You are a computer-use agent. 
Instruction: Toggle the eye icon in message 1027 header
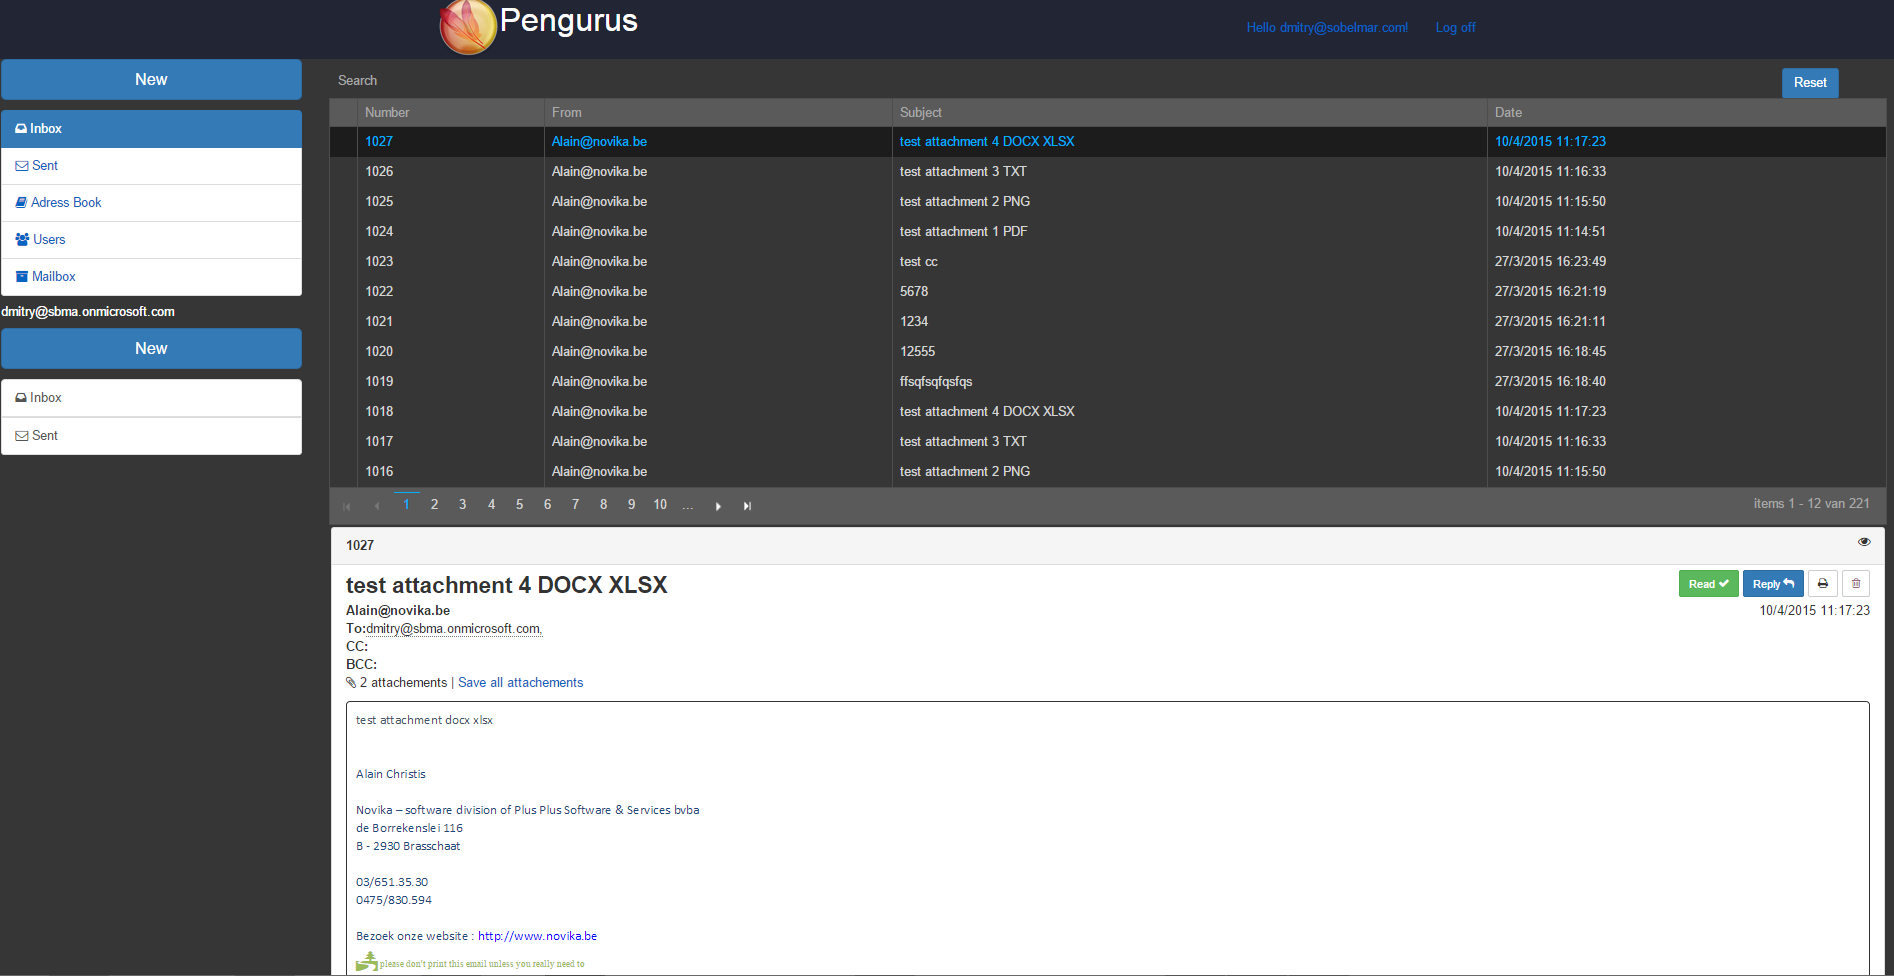click(1864, 542)
